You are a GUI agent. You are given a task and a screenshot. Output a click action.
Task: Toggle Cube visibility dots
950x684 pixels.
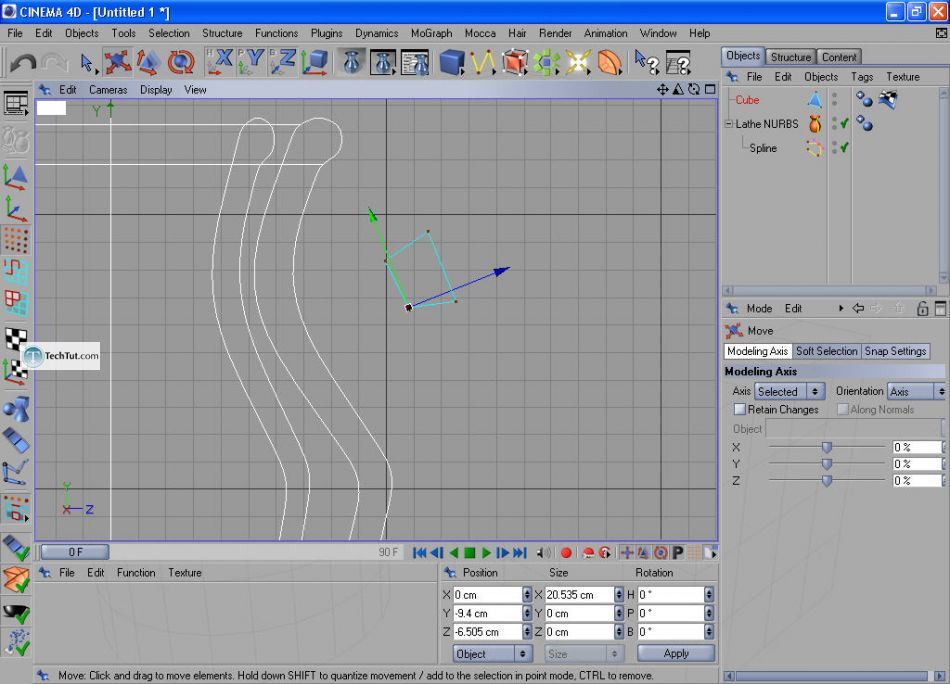point(835,99)
